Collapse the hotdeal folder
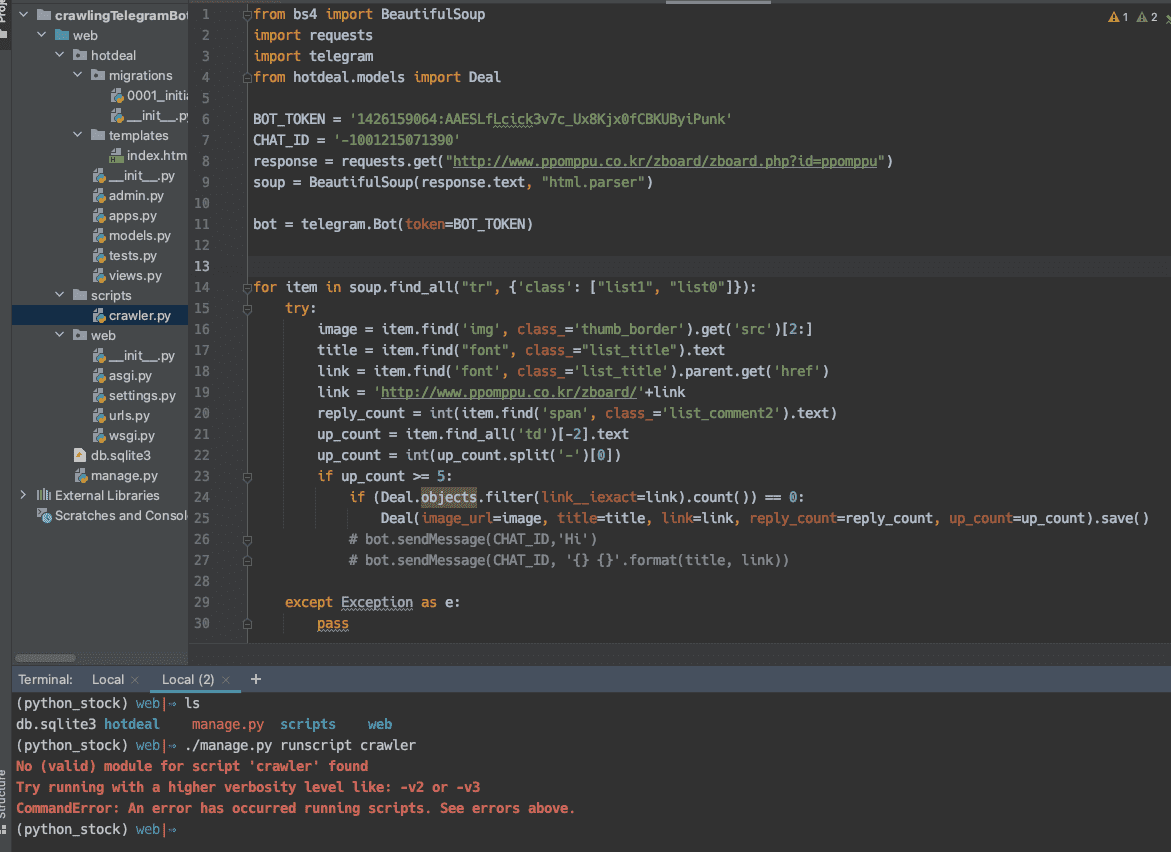The width and height of the screenshot is (1171, 852). pyautogui.click(x=59, y=56)
